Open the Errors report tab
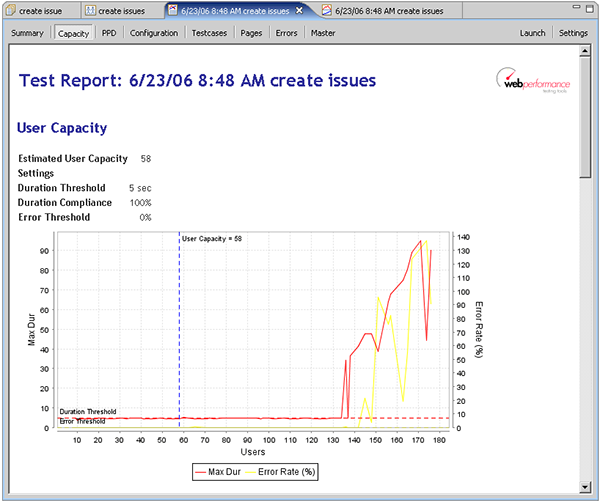The height and width of the screenshot is (502, 600). (287, 33)
